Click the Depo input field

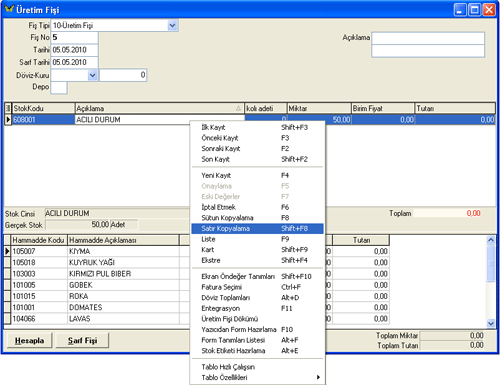pyautogui.click(x=59, y=87)
